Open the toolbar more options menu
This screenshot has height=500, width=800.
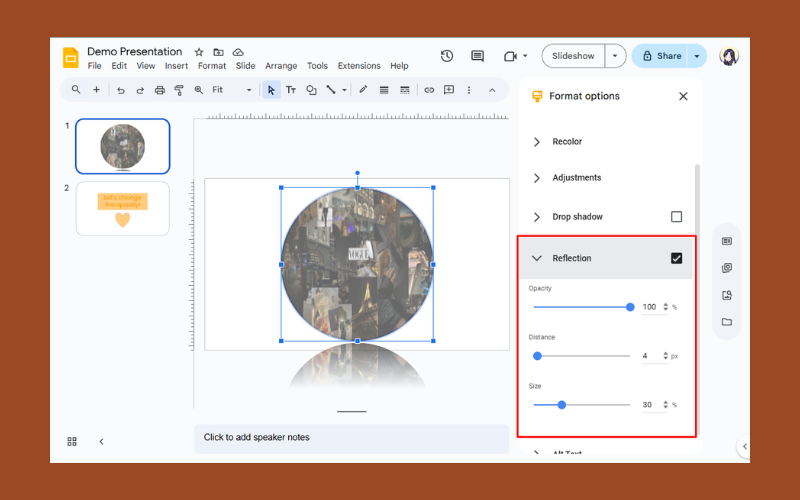(469, 90)
